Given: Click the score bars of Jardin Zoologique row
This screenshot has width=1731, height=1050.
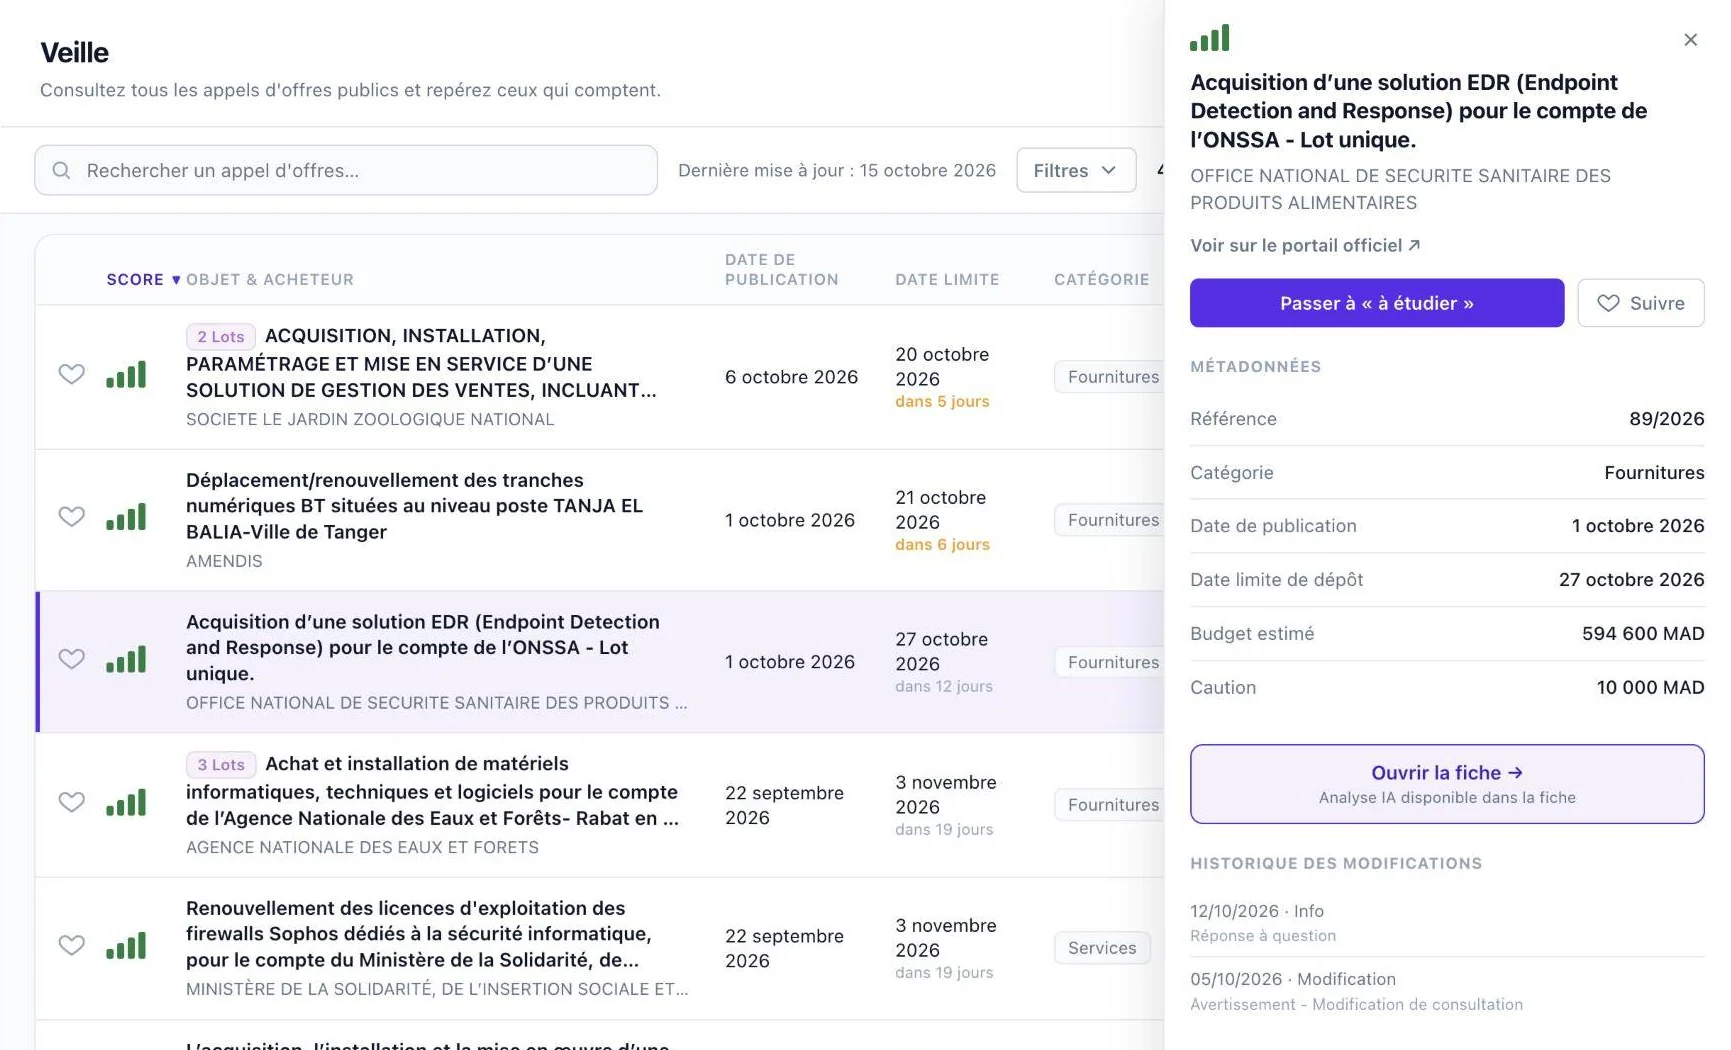Looking at the screenshot, I should (126, 375).
